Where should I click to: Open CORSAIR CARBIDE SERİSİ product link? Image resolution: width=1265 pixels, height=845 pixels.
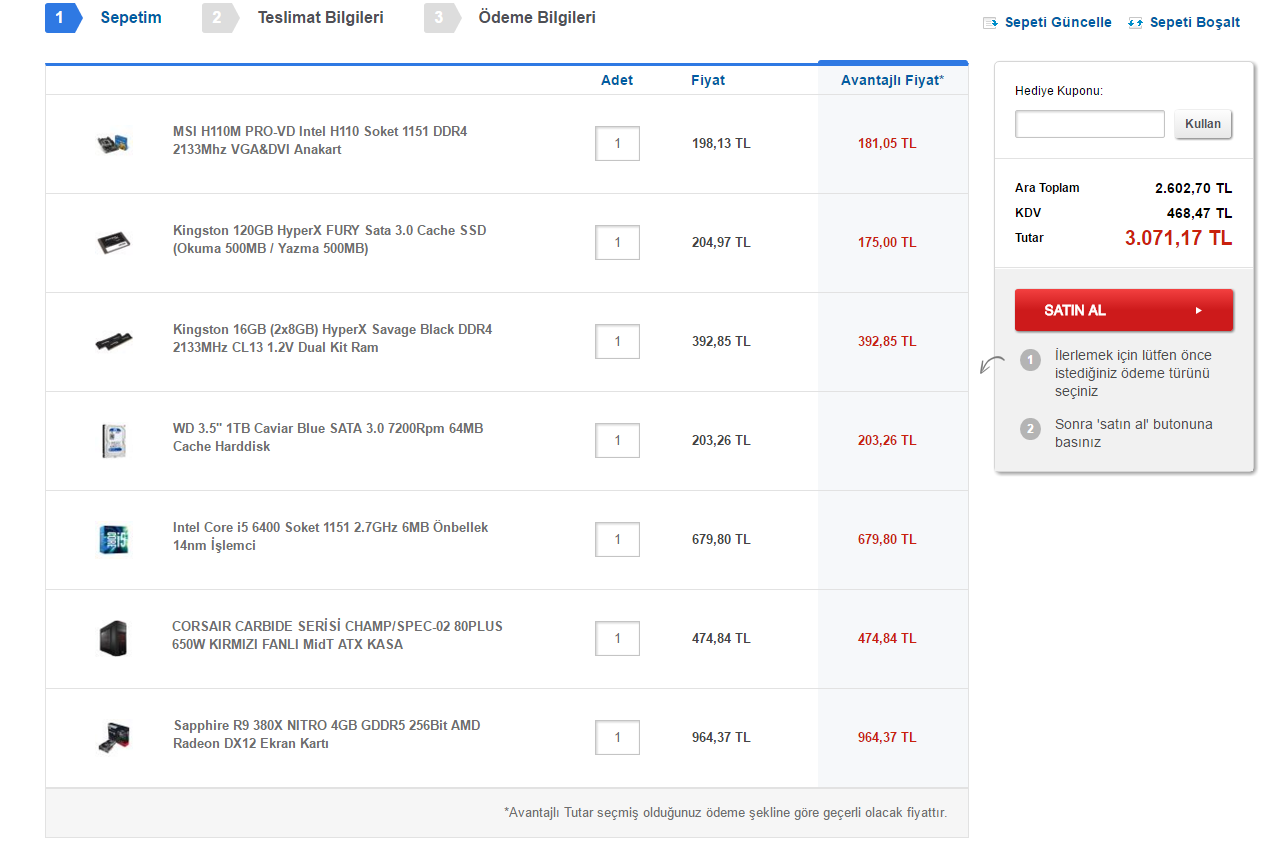tap(337, 635)
